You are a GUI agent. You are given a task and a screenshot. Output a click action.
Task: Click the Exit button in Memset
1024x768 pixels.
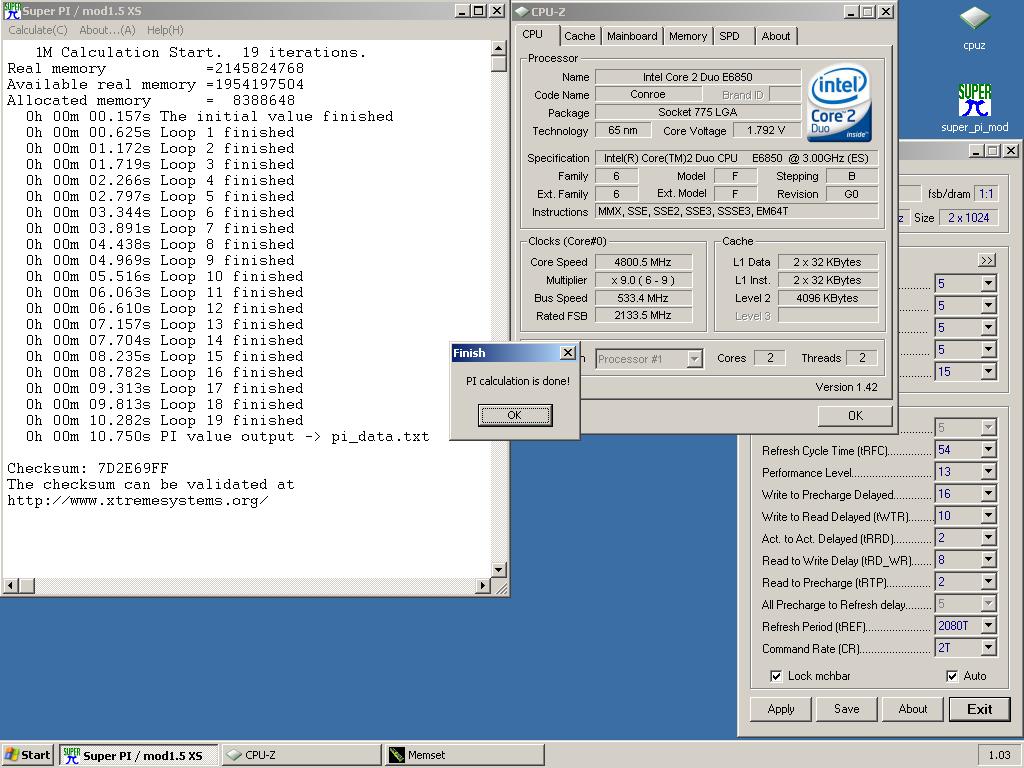click(980, 709)
